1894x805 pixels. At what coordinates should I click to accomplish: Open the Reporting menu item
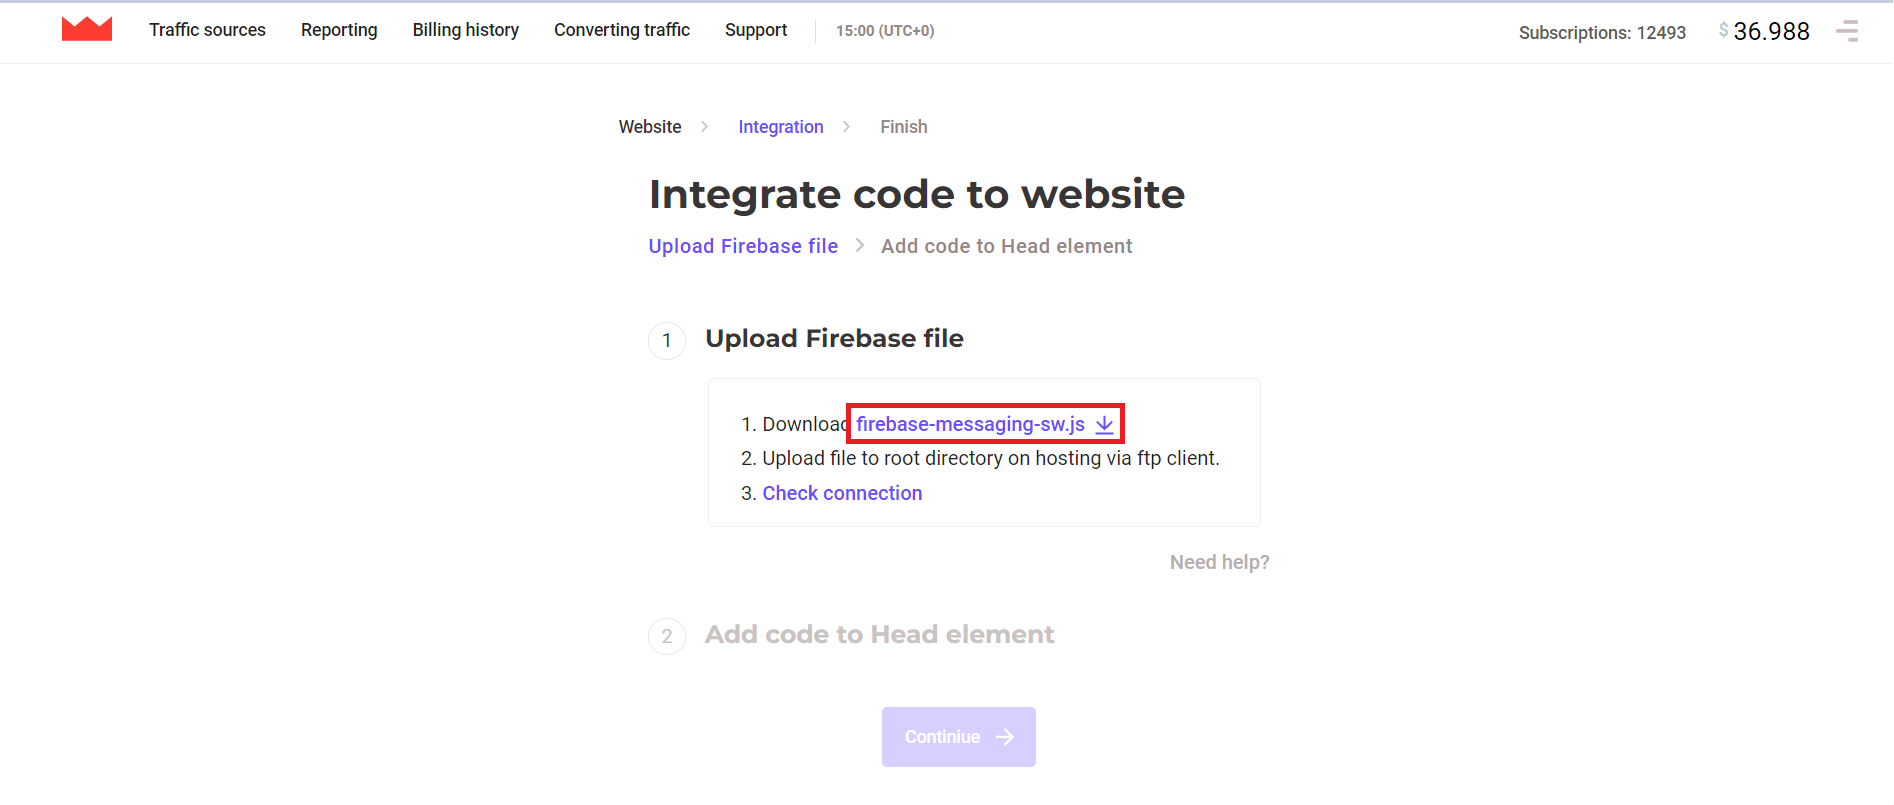tap(339, 30)
